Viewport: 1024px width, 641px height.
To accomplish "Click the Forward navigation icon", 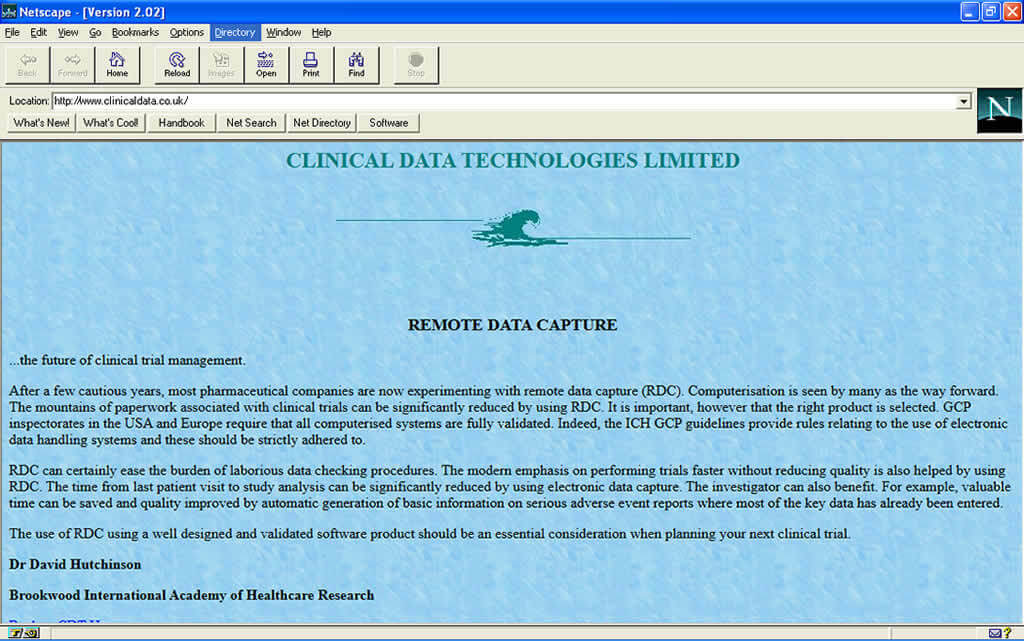I will (x=72, y=64).
